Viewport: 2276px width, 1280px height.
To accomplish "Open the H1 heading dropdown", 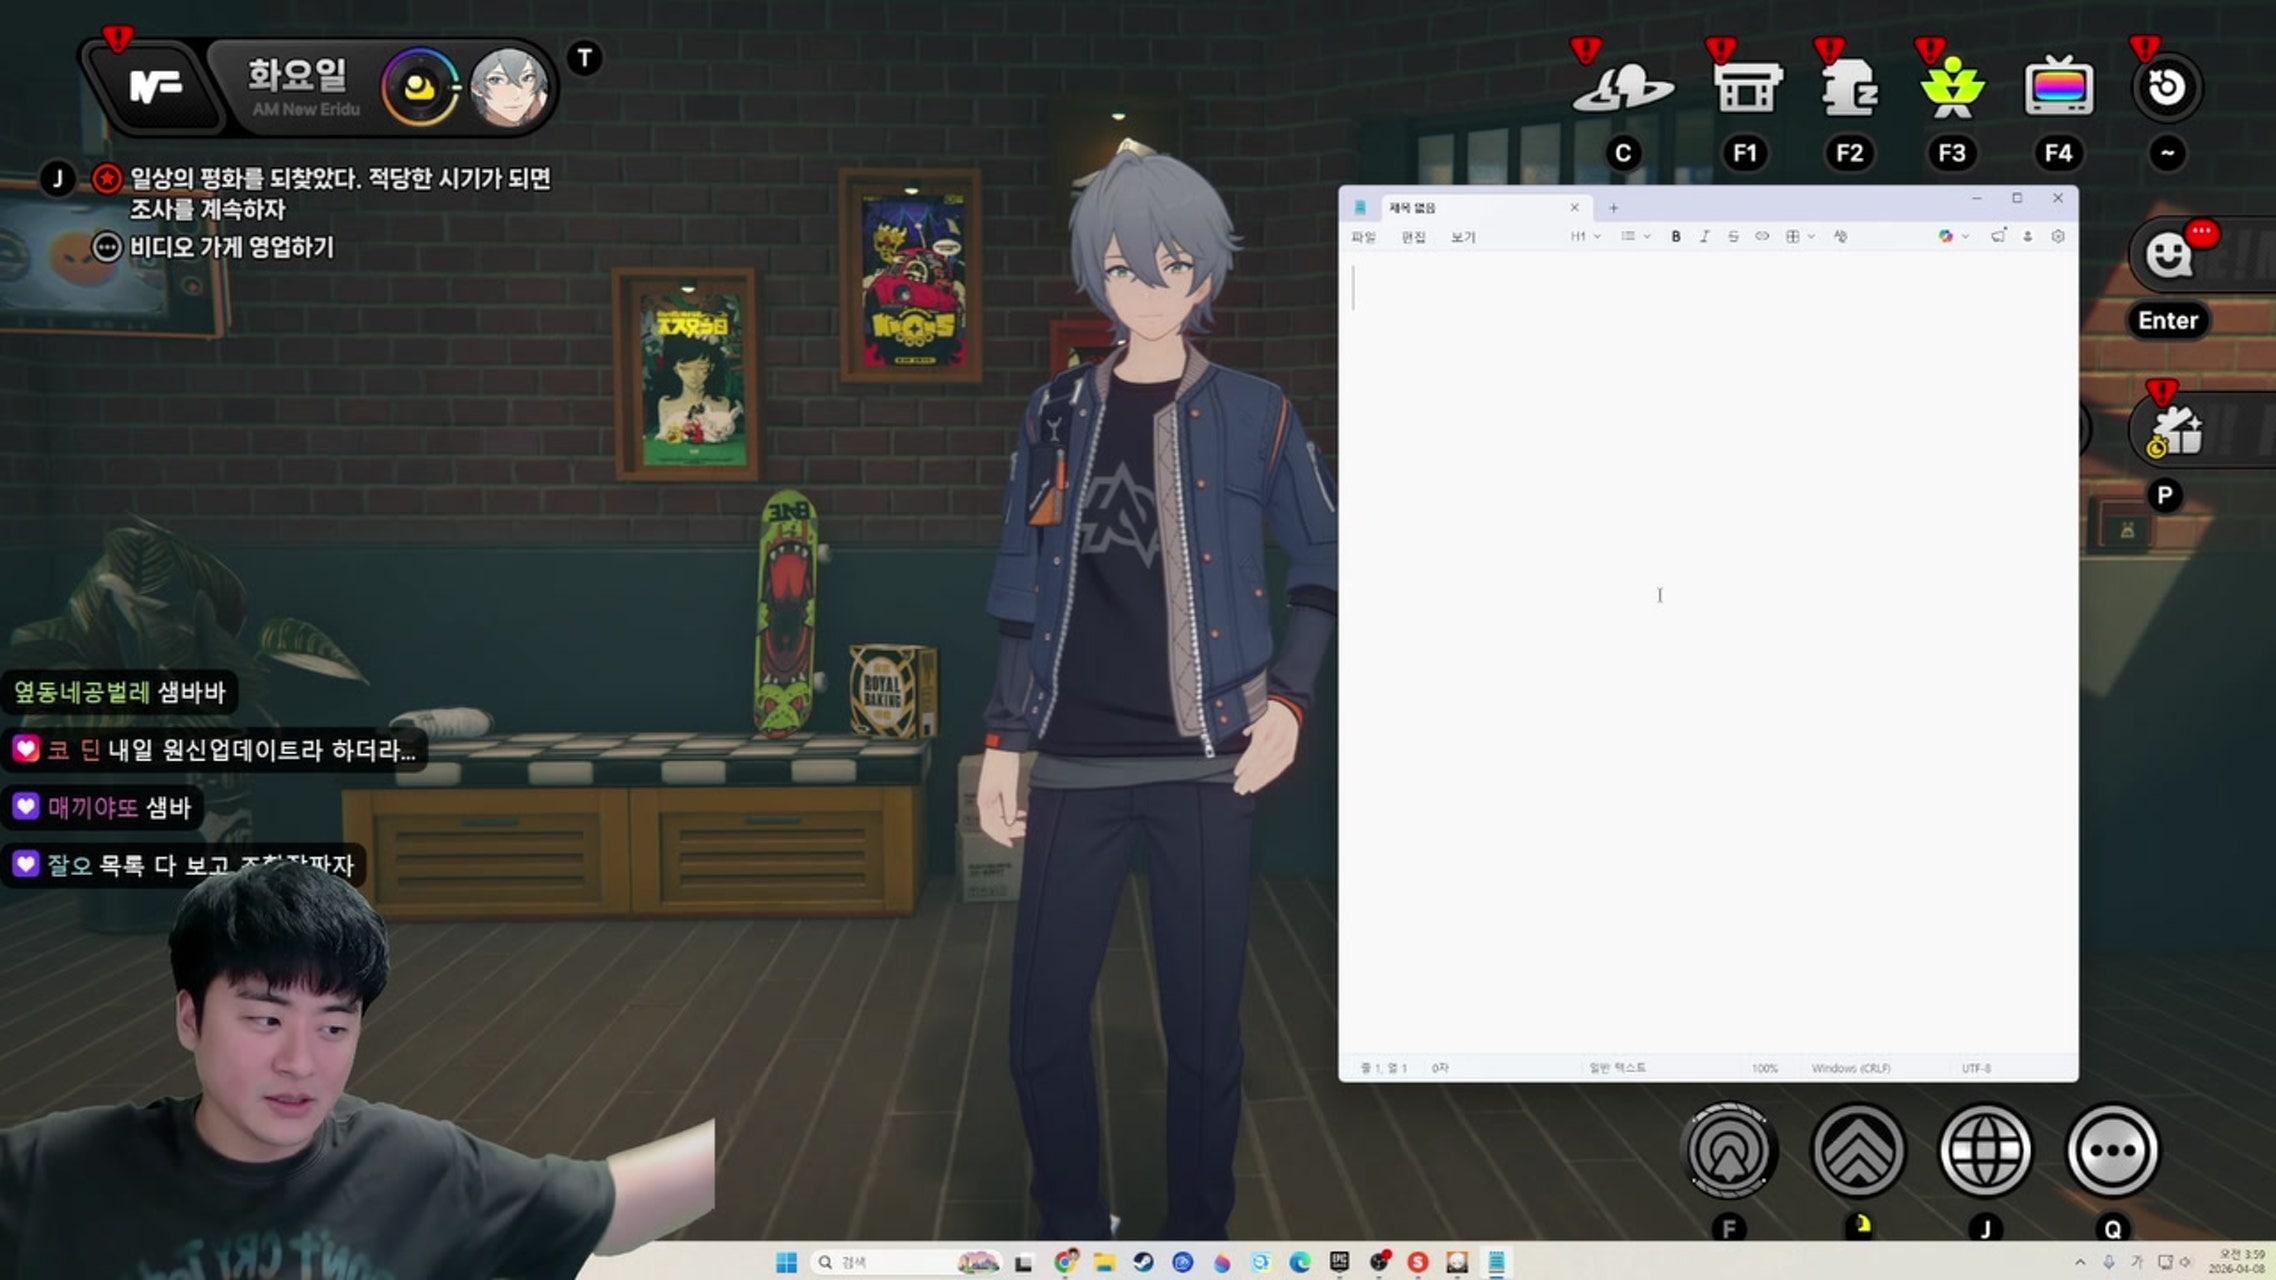I will 1585,237.
